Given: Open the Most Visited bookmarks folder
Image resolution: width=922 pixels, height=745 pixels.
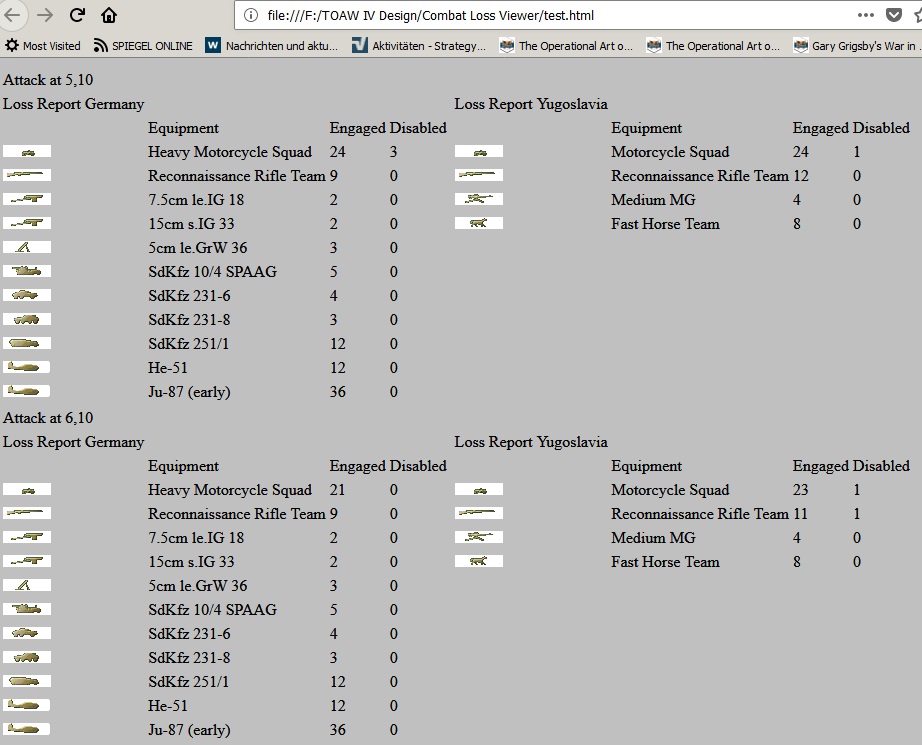Looking at the screenshot, I should pyautogui.click(x=42, y=46).
